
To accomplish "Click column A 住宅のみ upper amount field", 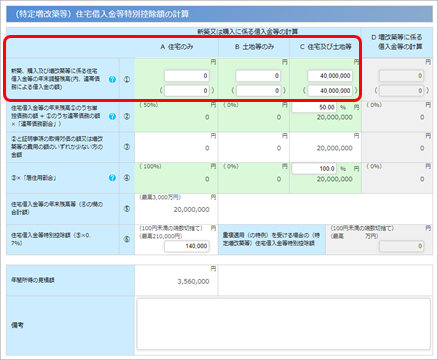I will tap(187, 76).
